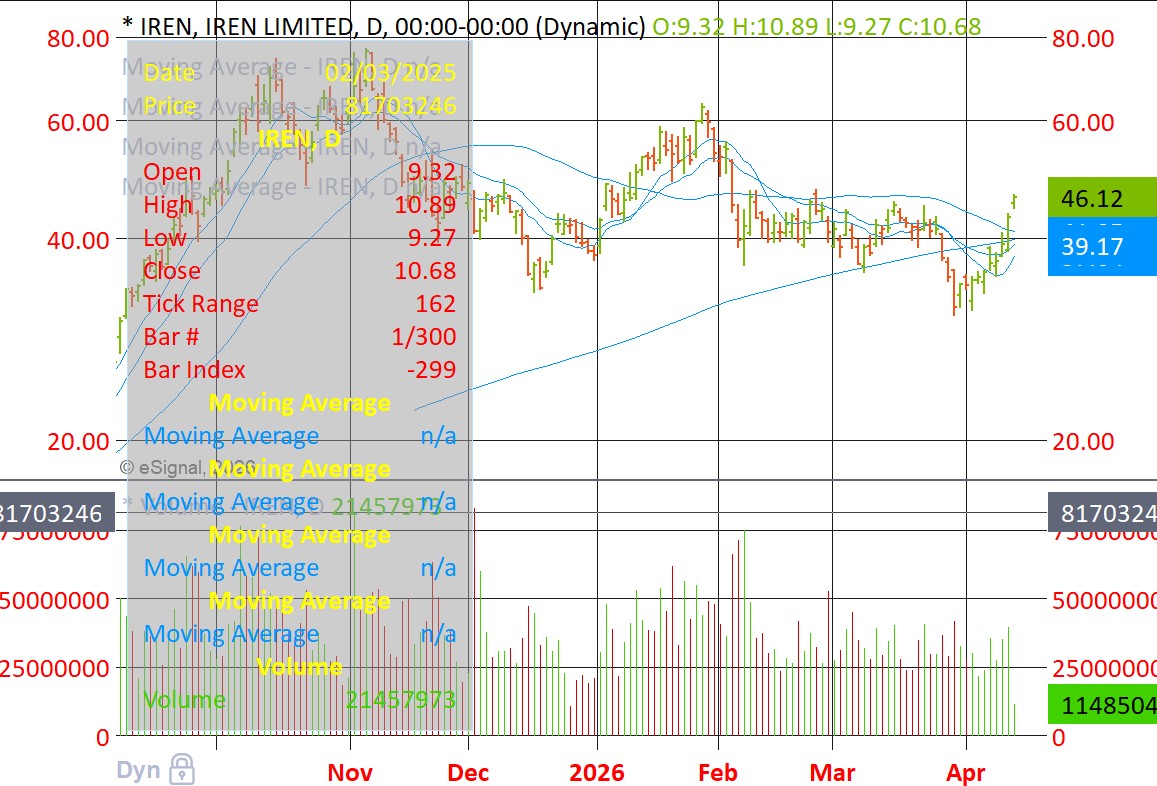1157x786 pixels.
Task: Click the 2026 label on time axis
Action: coord(597,773)
